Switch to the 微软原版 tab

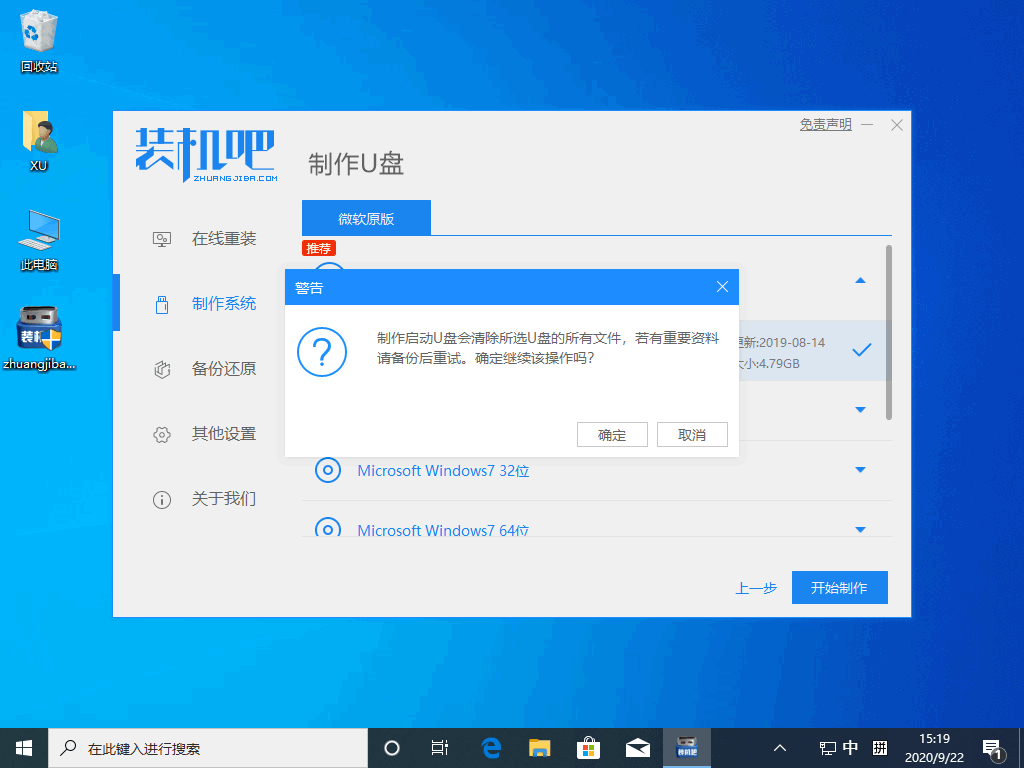click(366, 216)
